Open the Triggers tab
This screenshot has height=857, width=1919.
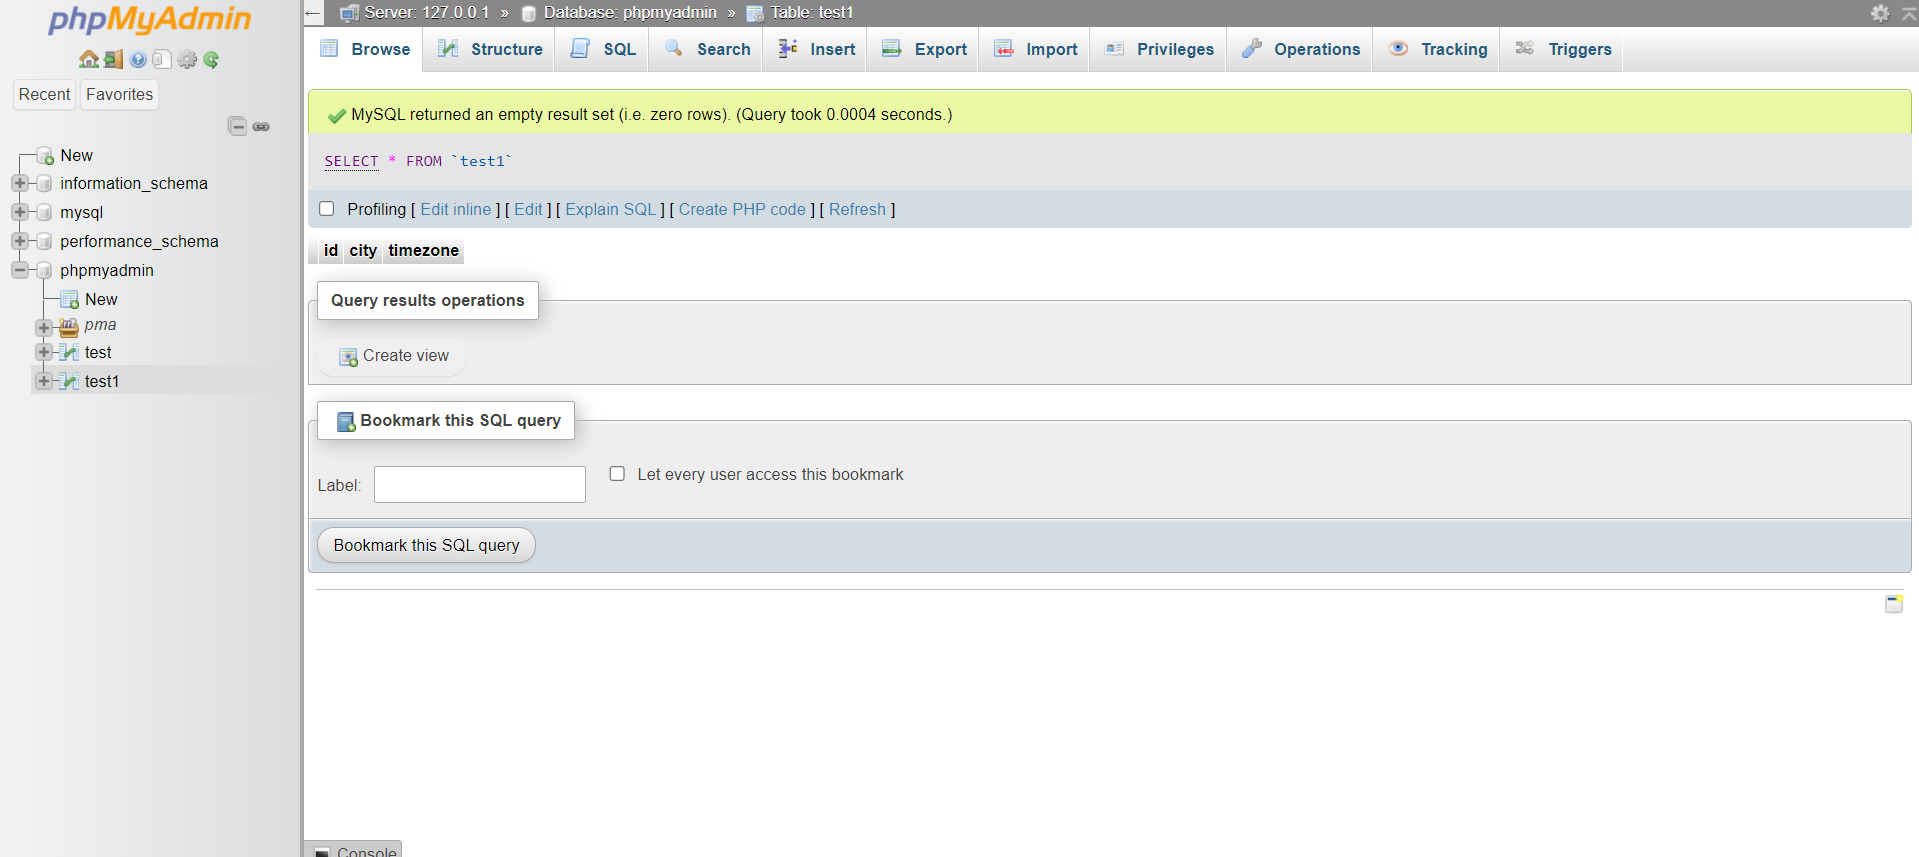1563,49
